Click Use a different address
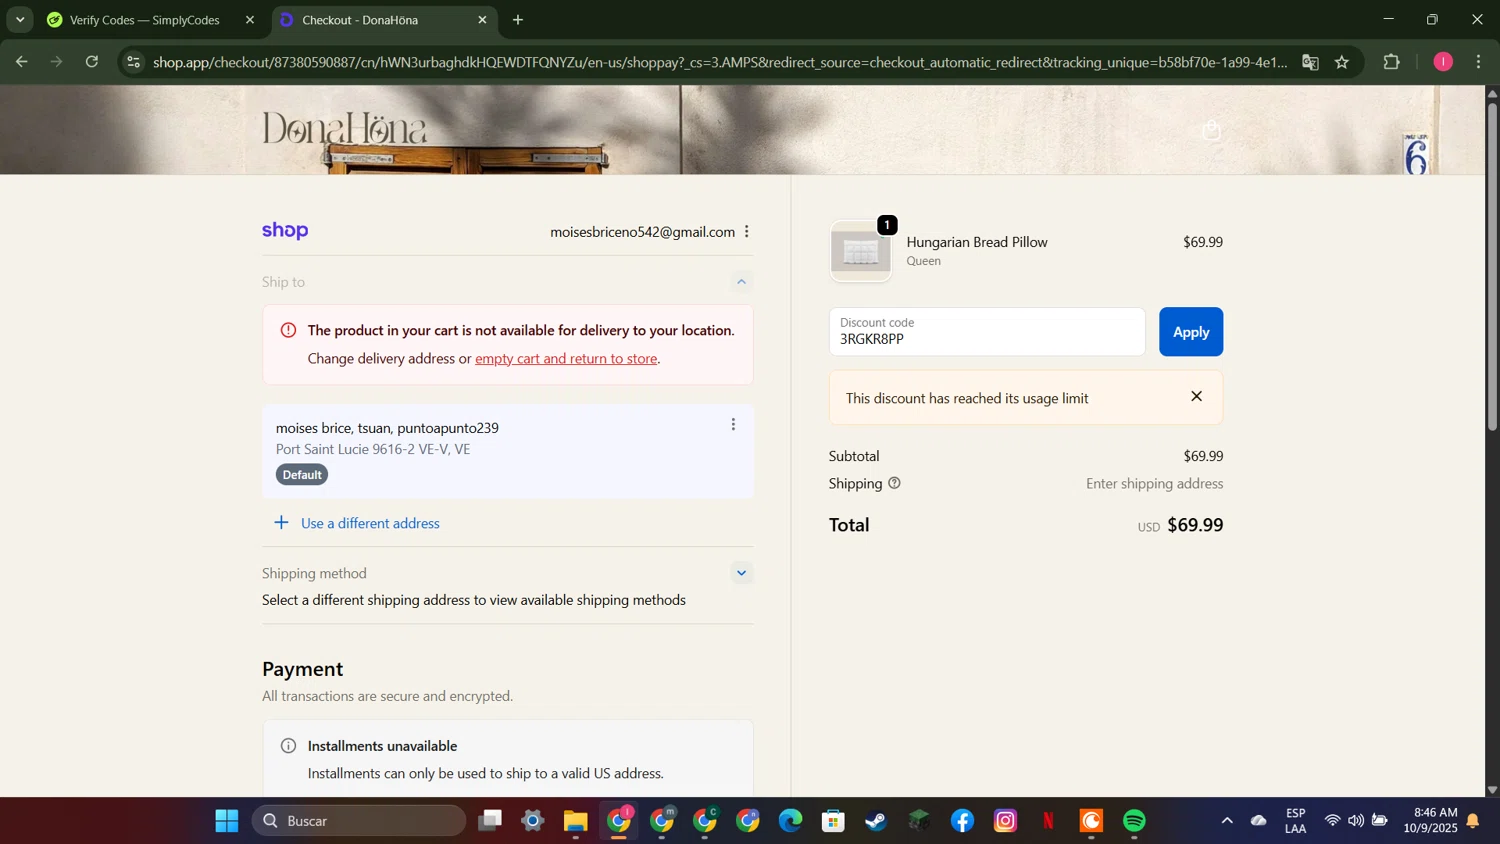 click(370, 523)
